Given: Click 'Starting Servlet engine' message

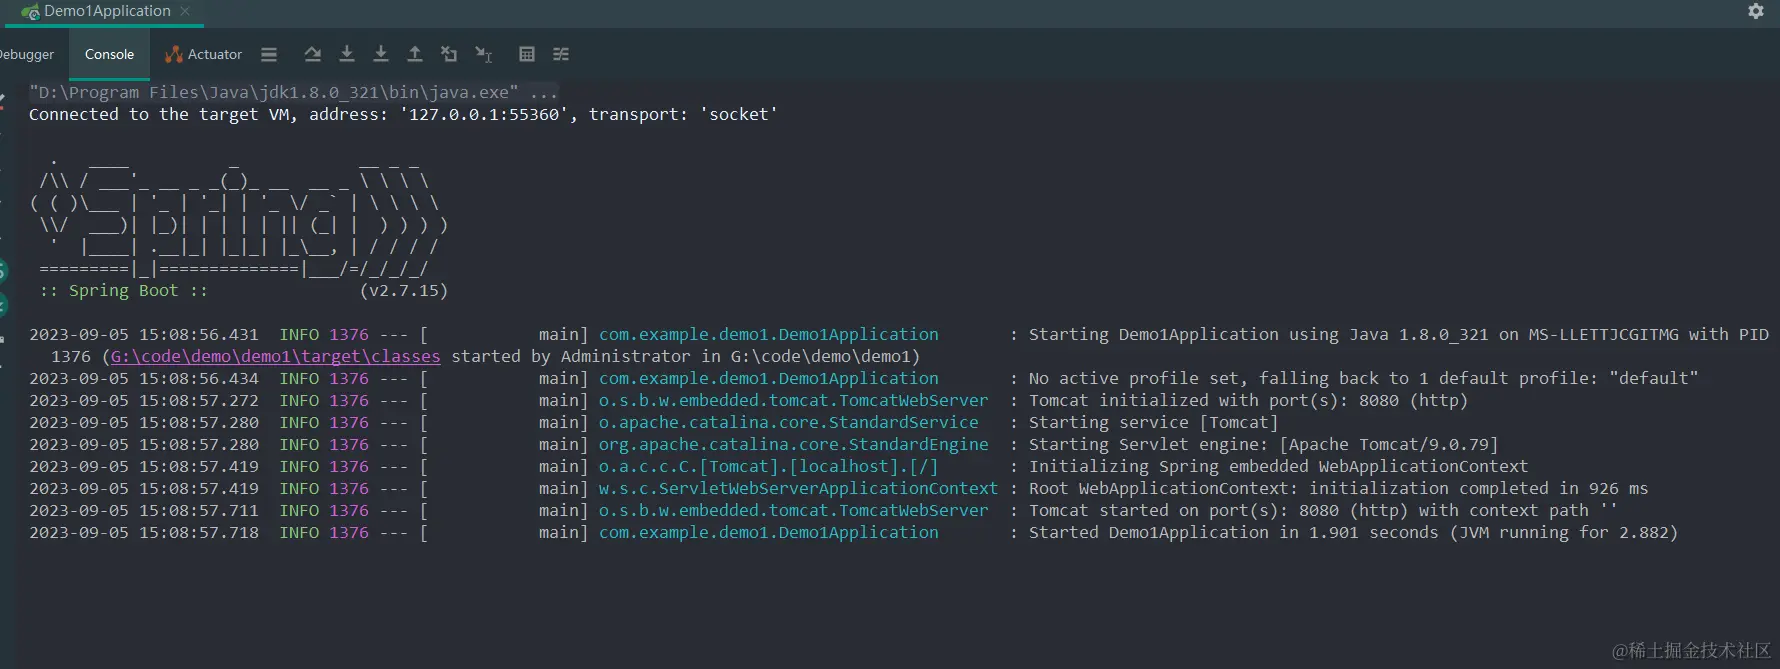Looking at the screenshot, I should [1263, 444].
